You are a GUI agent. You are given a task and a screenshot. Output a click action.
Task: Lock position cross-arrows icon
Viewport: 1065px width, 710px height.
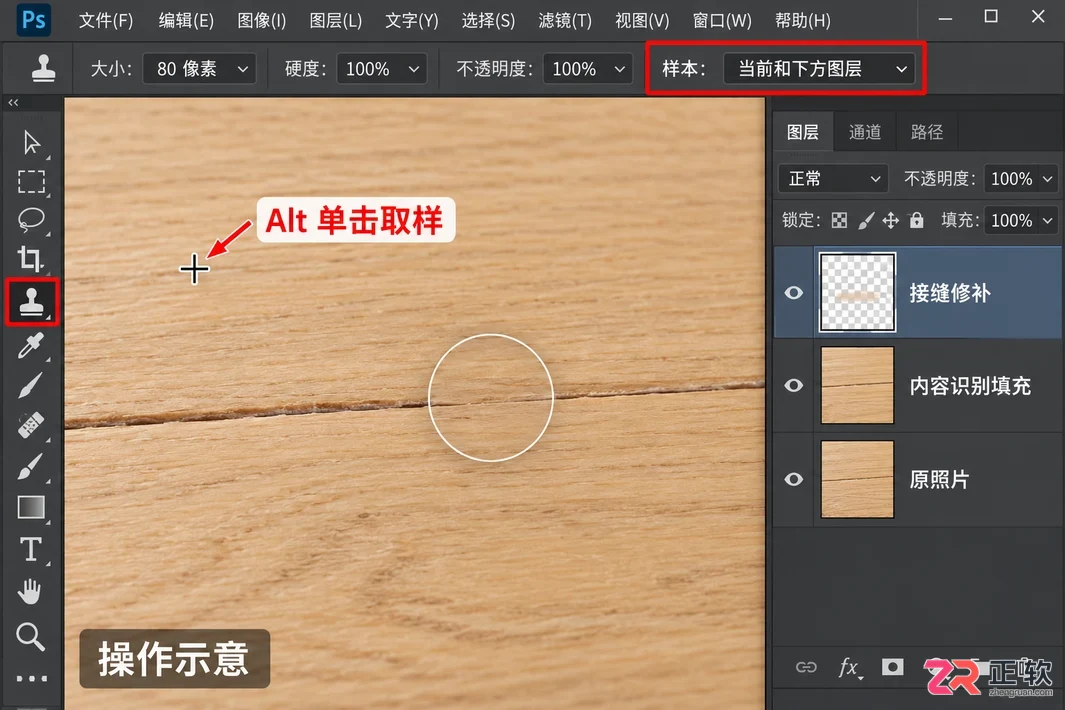890,220
